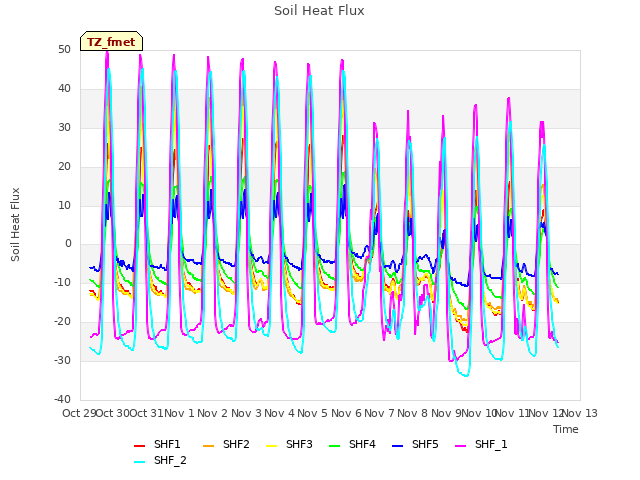Click the SHF4 legend entry
This screenshot has width=640, height=480.
[352, 444]
